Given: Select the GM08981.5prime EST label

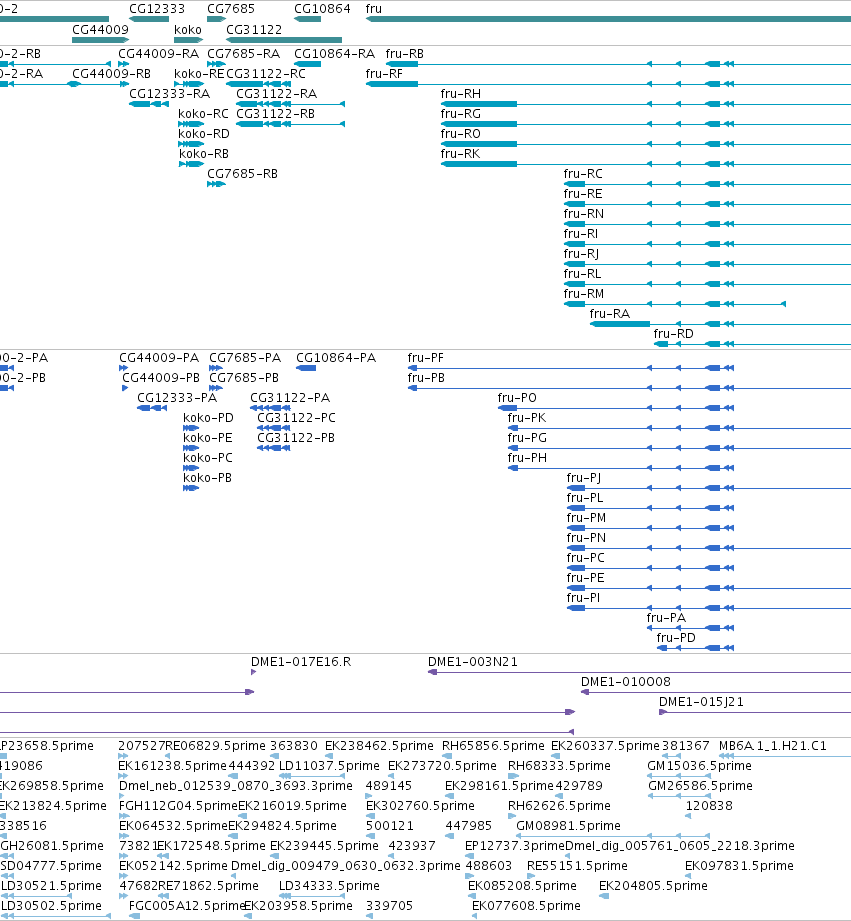Looking at the screenshot, I should coord(569,825).
